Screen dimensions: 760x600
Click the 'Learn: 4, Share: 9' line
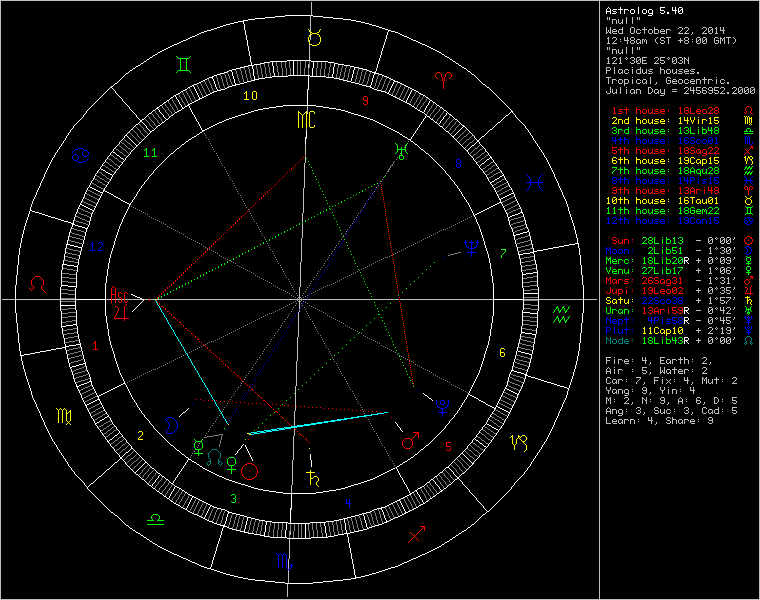(659, 421)
